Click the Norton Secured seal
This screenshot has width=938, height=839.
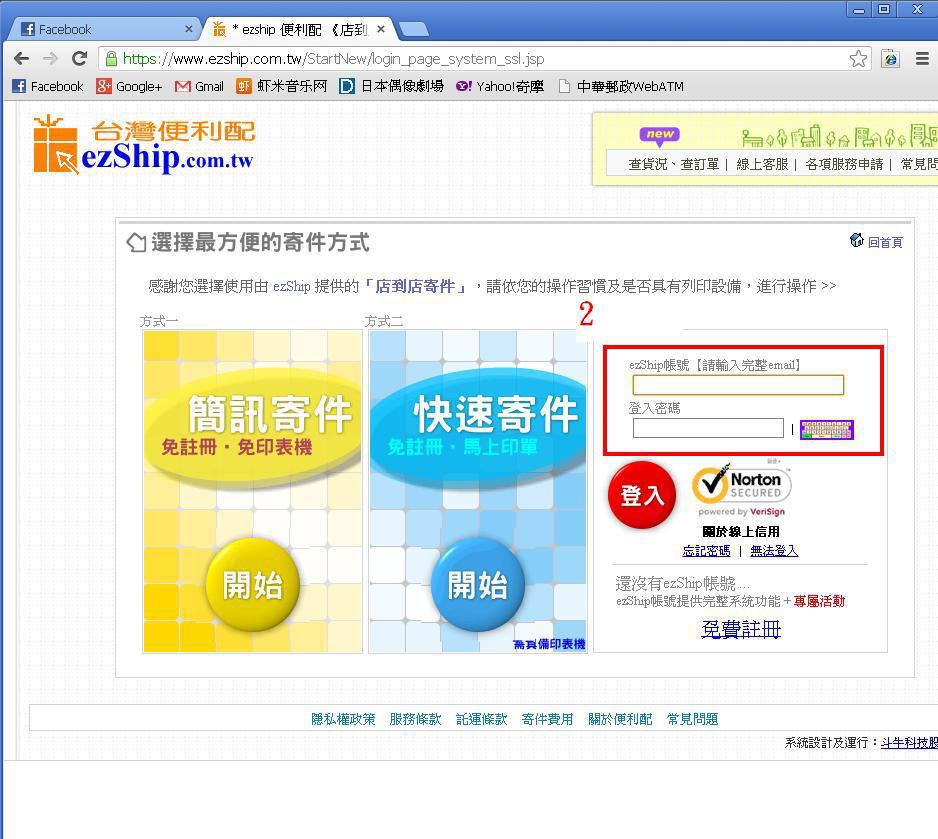point(742,490)
